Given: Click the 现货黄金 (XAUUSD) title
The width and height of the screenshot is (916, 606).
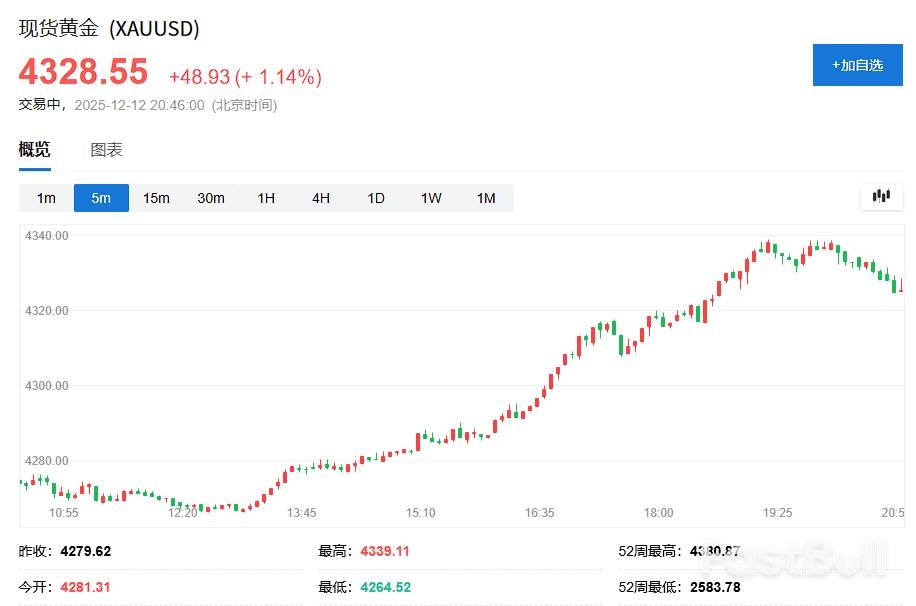Looking at the screenshot, I should 109,29.
